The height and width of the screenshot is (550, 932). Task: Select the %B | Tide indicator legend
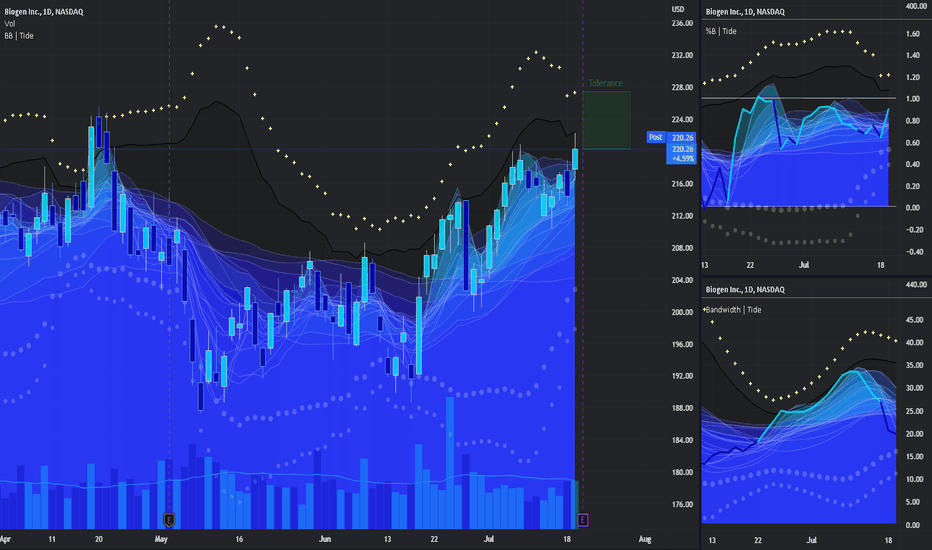coord(721,32)
